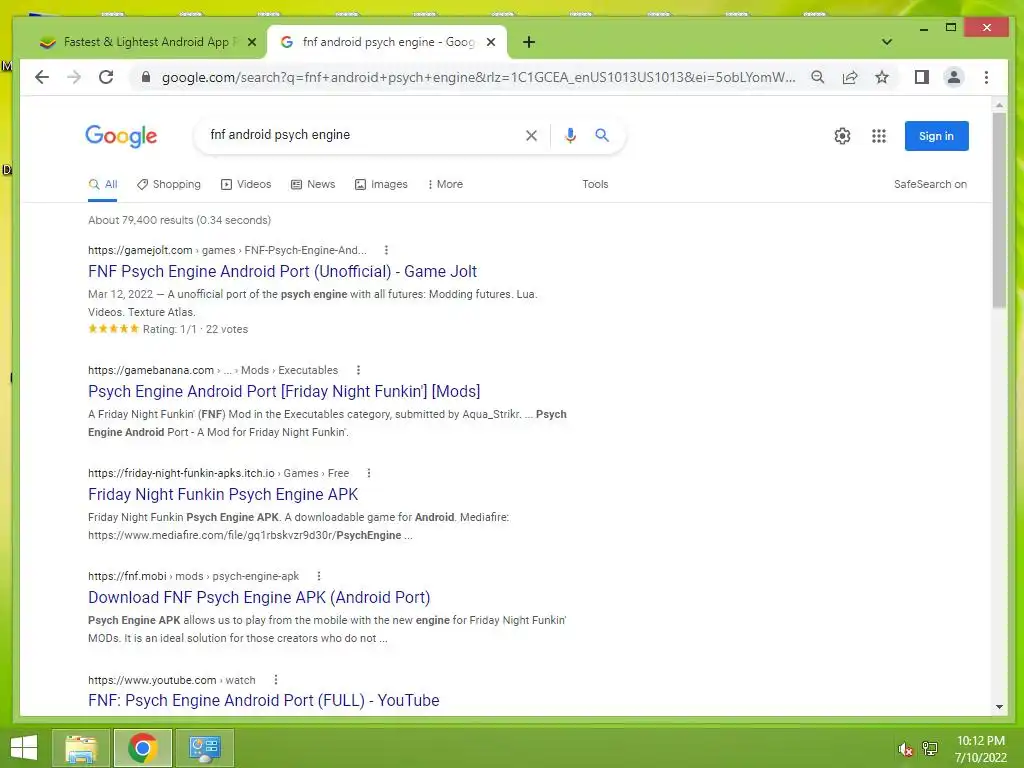This screenshot has height=768, width=1024.
Task: Click the gamejolt.com result URL
Action: click(227, 250)
